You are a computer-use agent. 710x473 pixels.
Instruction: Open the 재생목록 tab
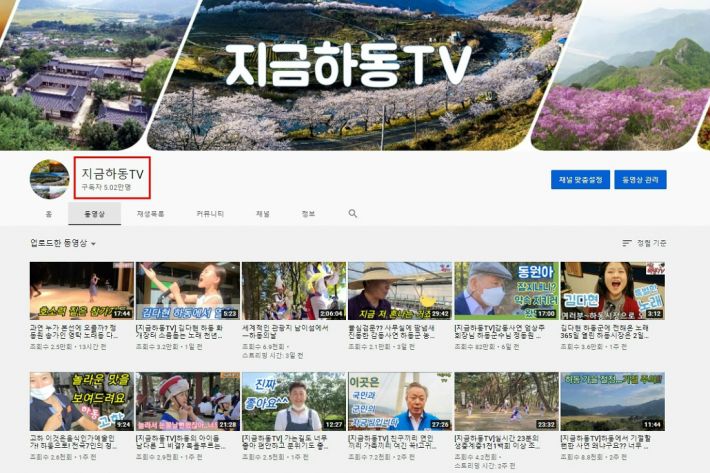(150, 214)
